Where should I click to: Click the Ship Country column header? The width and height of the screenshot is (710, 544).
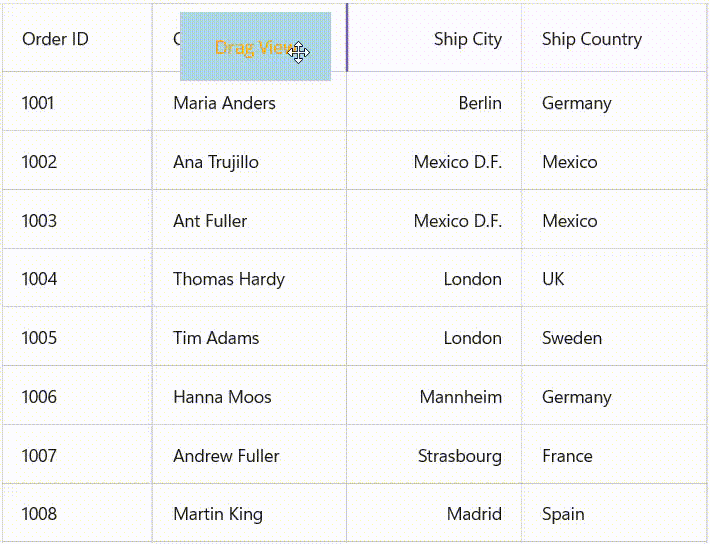pyautogui.click(x=591, y=39)
